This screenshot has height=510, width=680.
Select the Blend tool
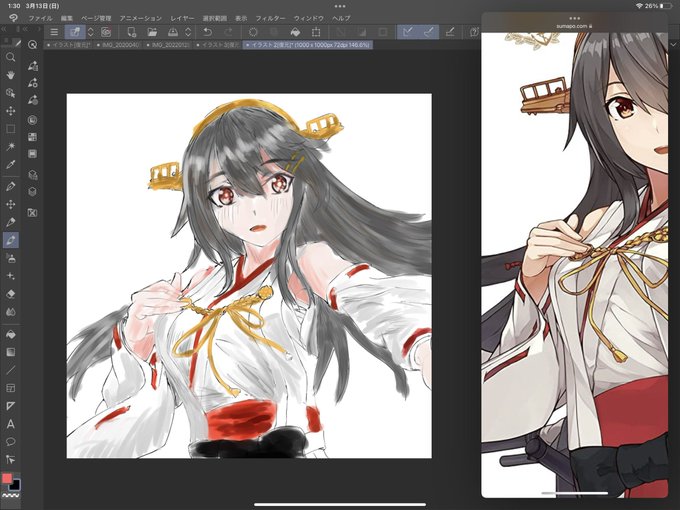tap(10, 312)
